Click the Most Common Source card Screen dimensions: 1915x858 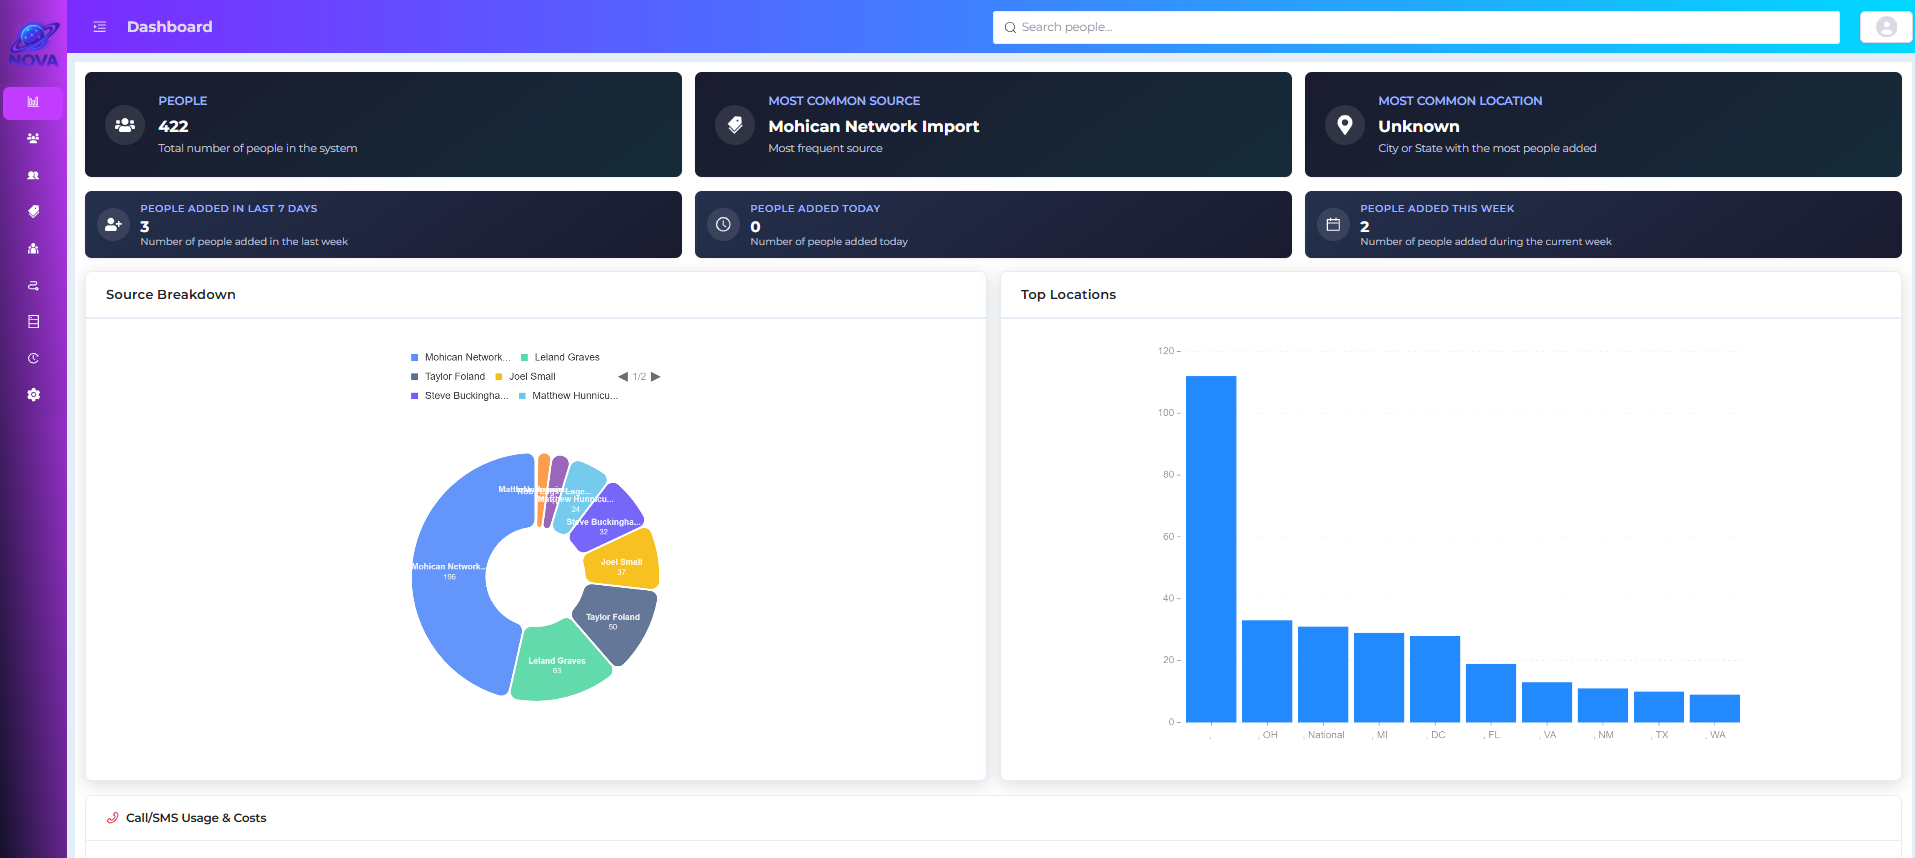point(992,124)
